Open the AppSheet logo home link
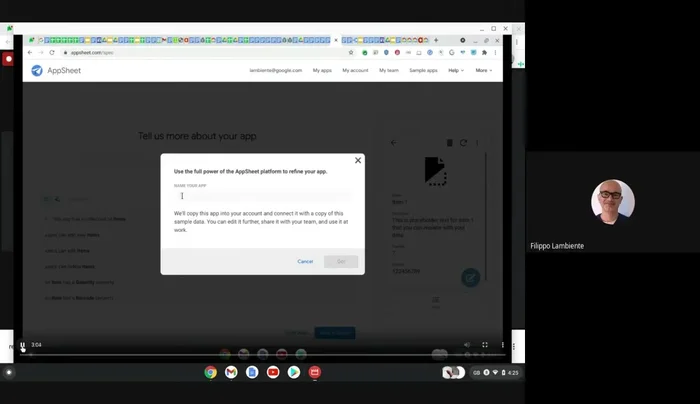Image resolution: width=700 pixels, height=404 pixels. [56, 71]
